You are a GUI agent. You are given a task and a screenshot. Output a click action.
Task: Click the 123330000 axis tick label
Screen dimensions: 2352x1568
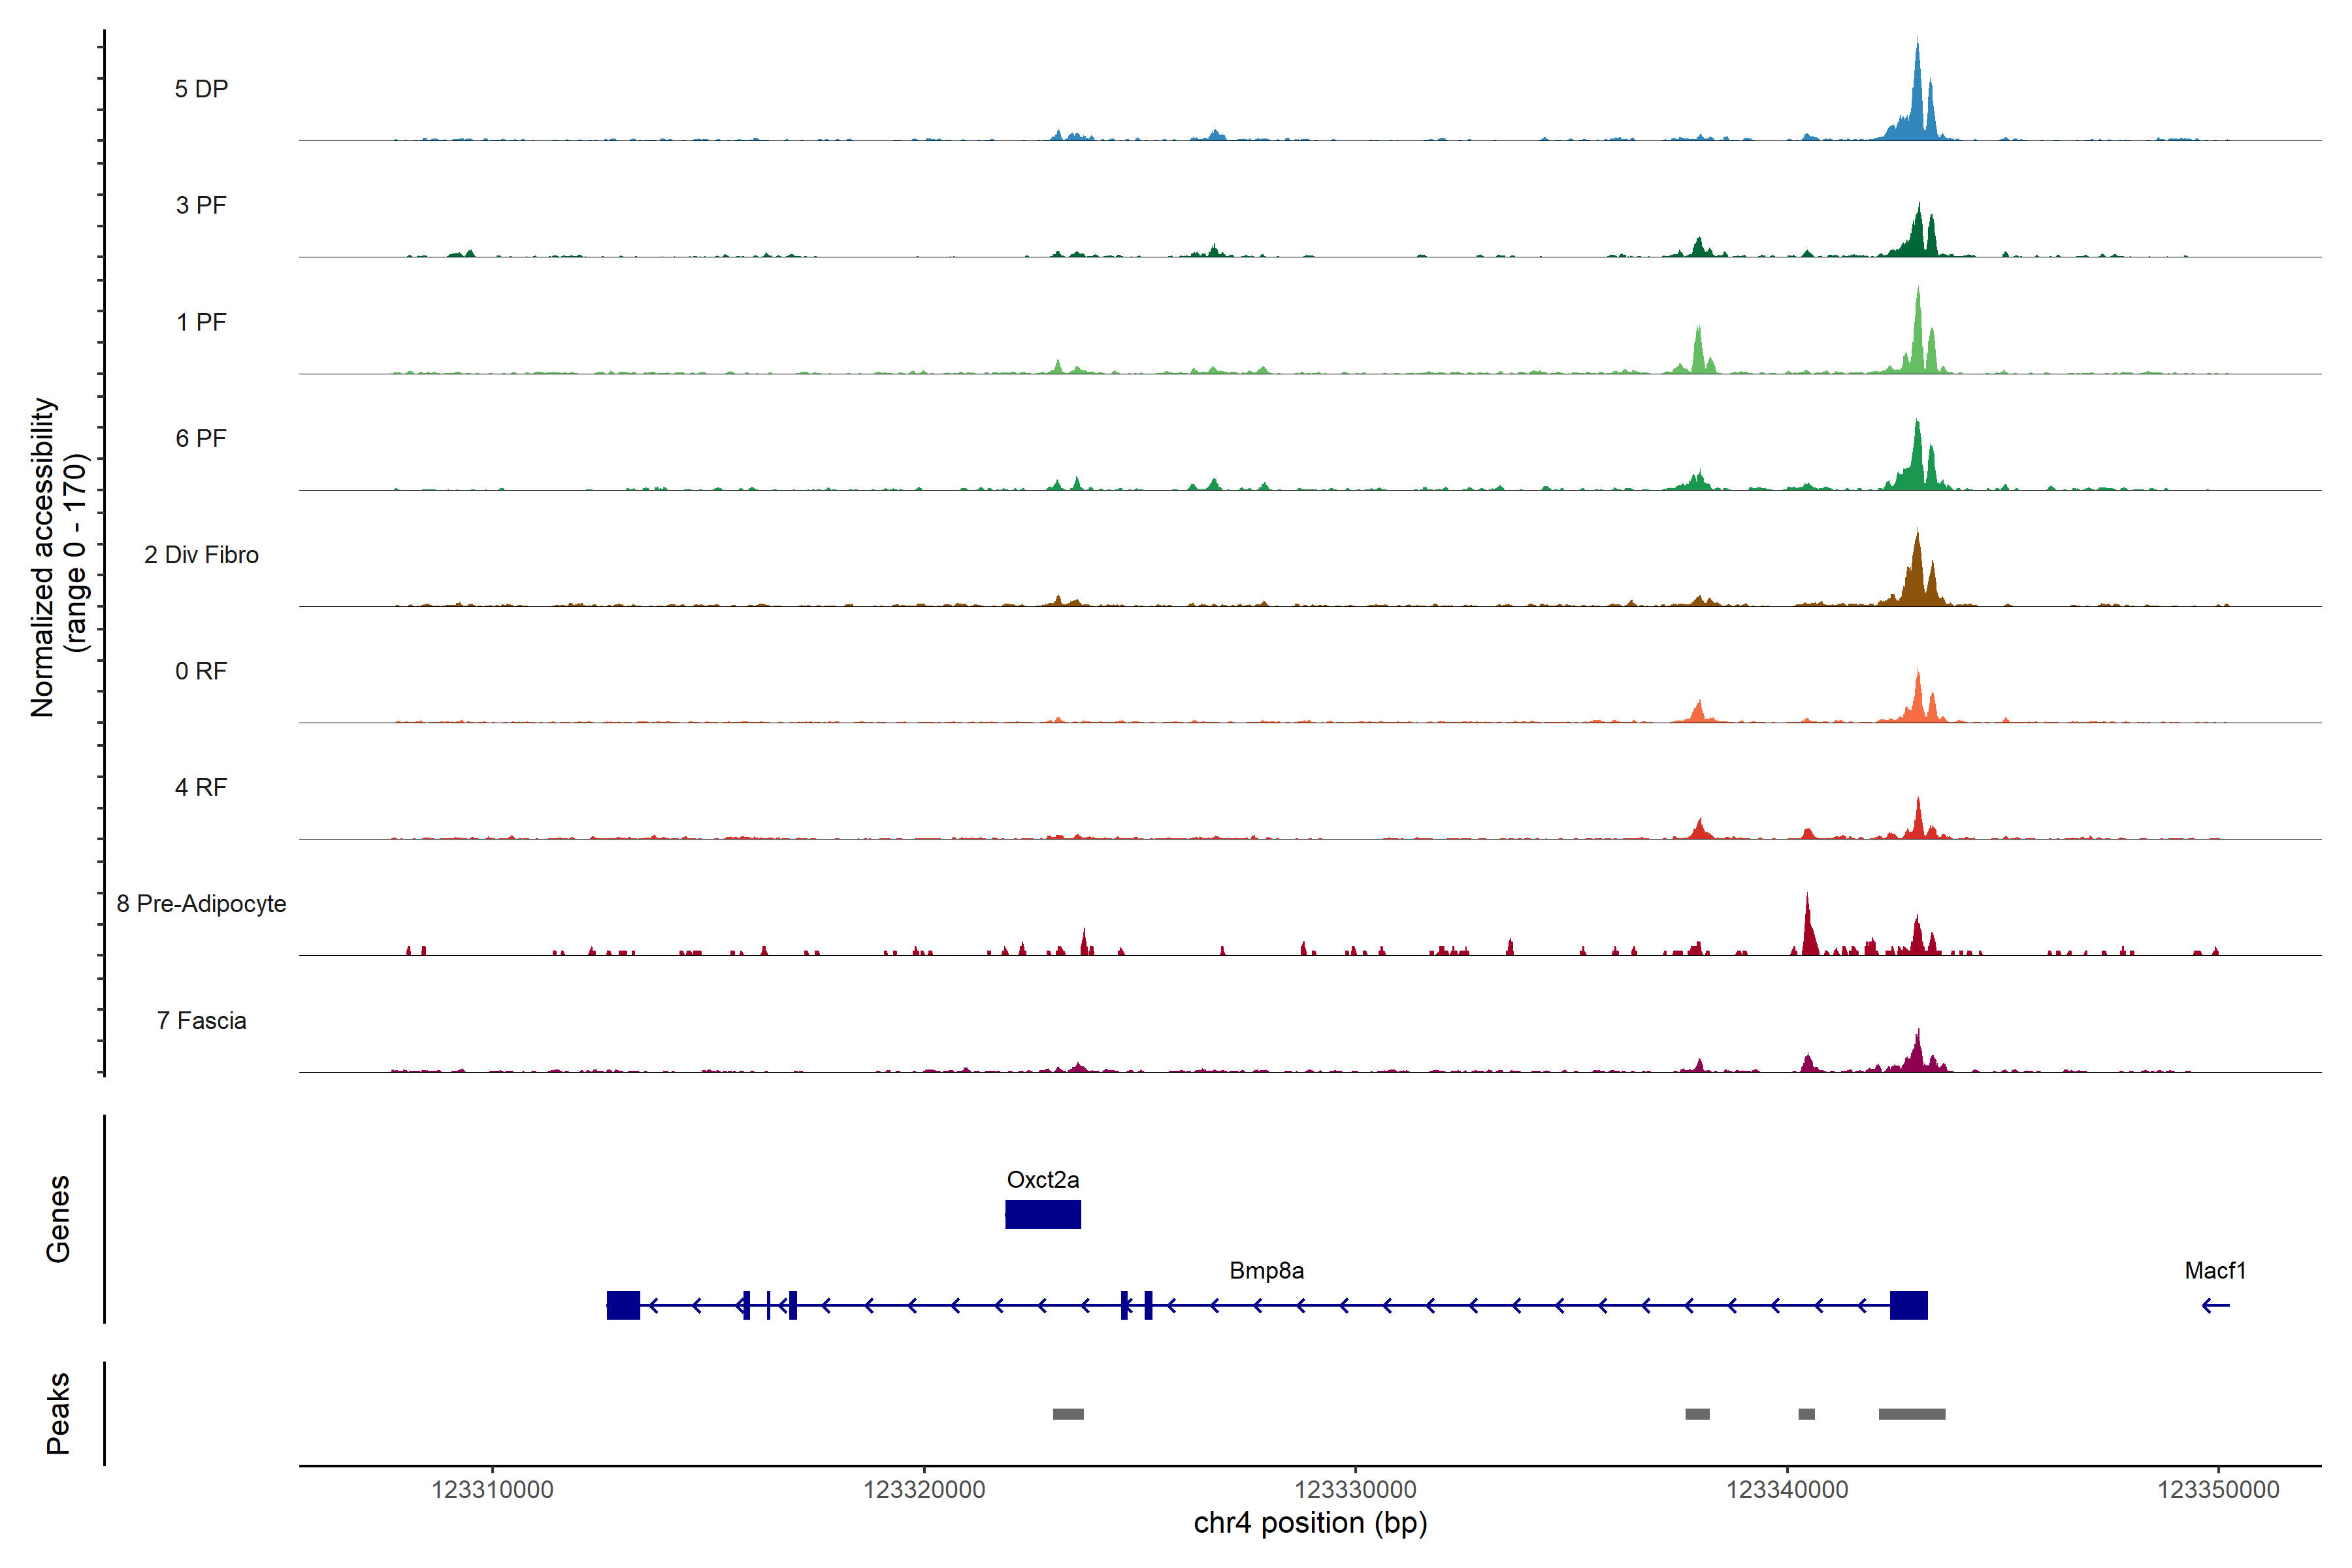pyautogui.click(x=1355, y=1490)
